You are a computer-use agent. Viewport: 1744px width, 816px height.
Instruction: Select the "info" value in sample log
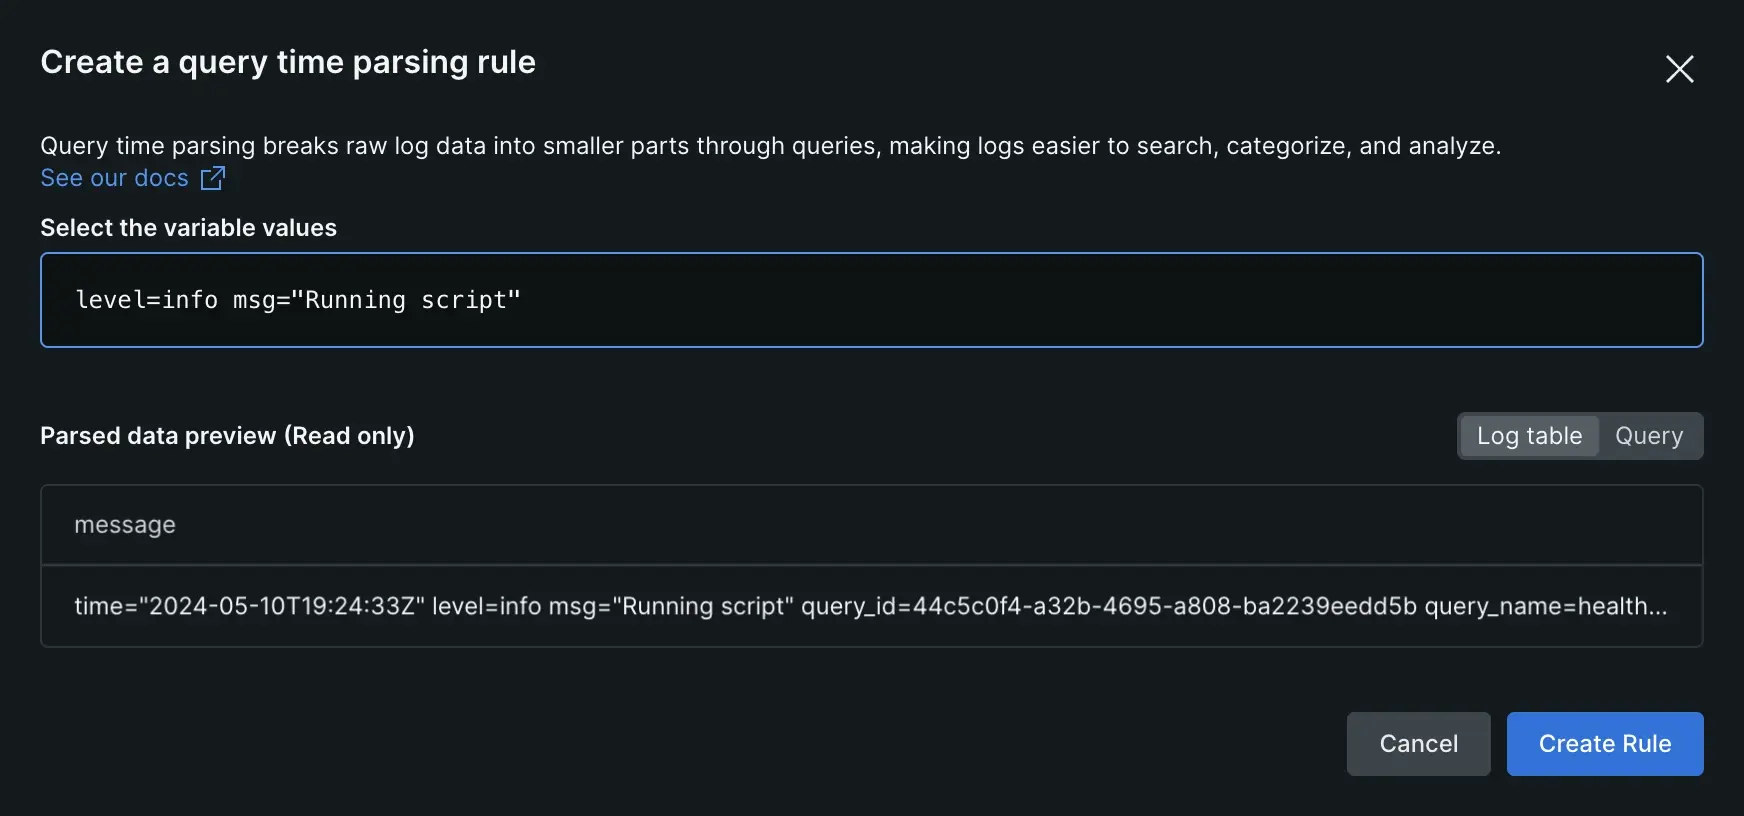[190, 300]
